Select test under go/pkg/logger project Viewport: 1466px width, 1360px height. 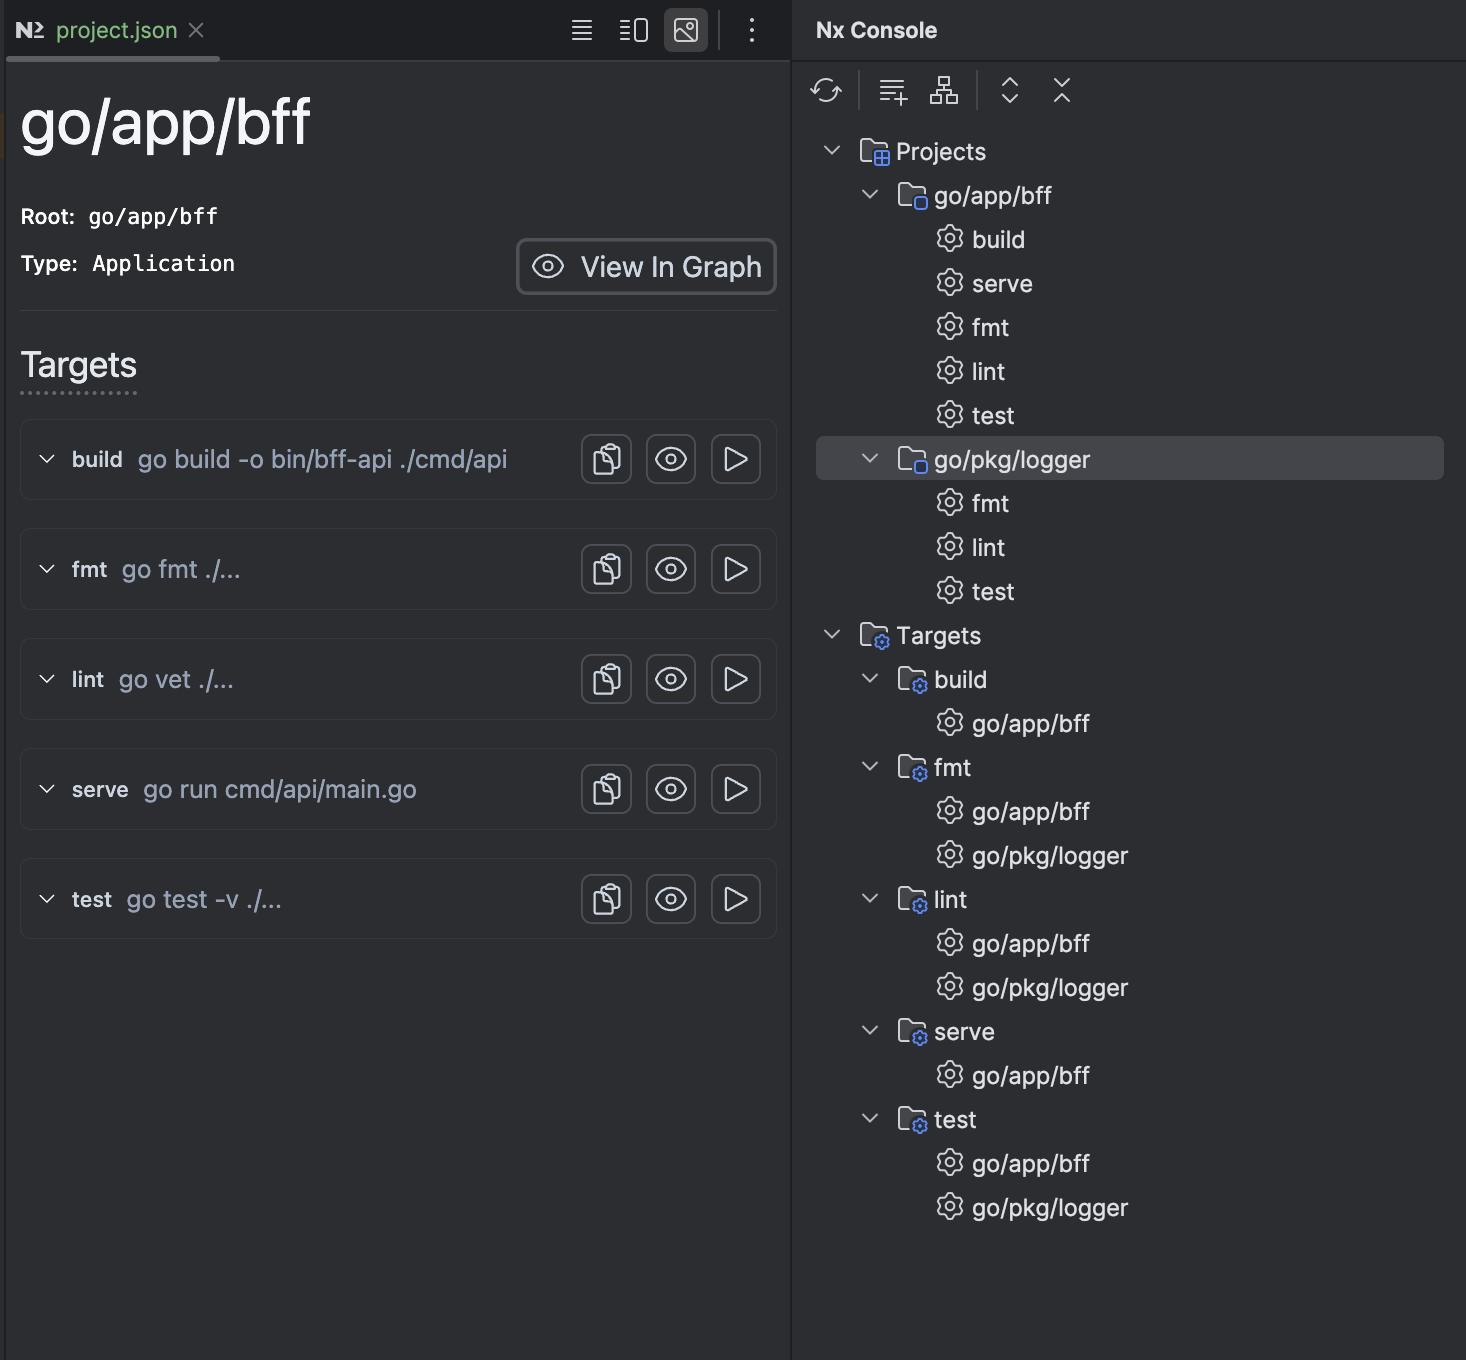pyautogui.click(x=993, y=591)
